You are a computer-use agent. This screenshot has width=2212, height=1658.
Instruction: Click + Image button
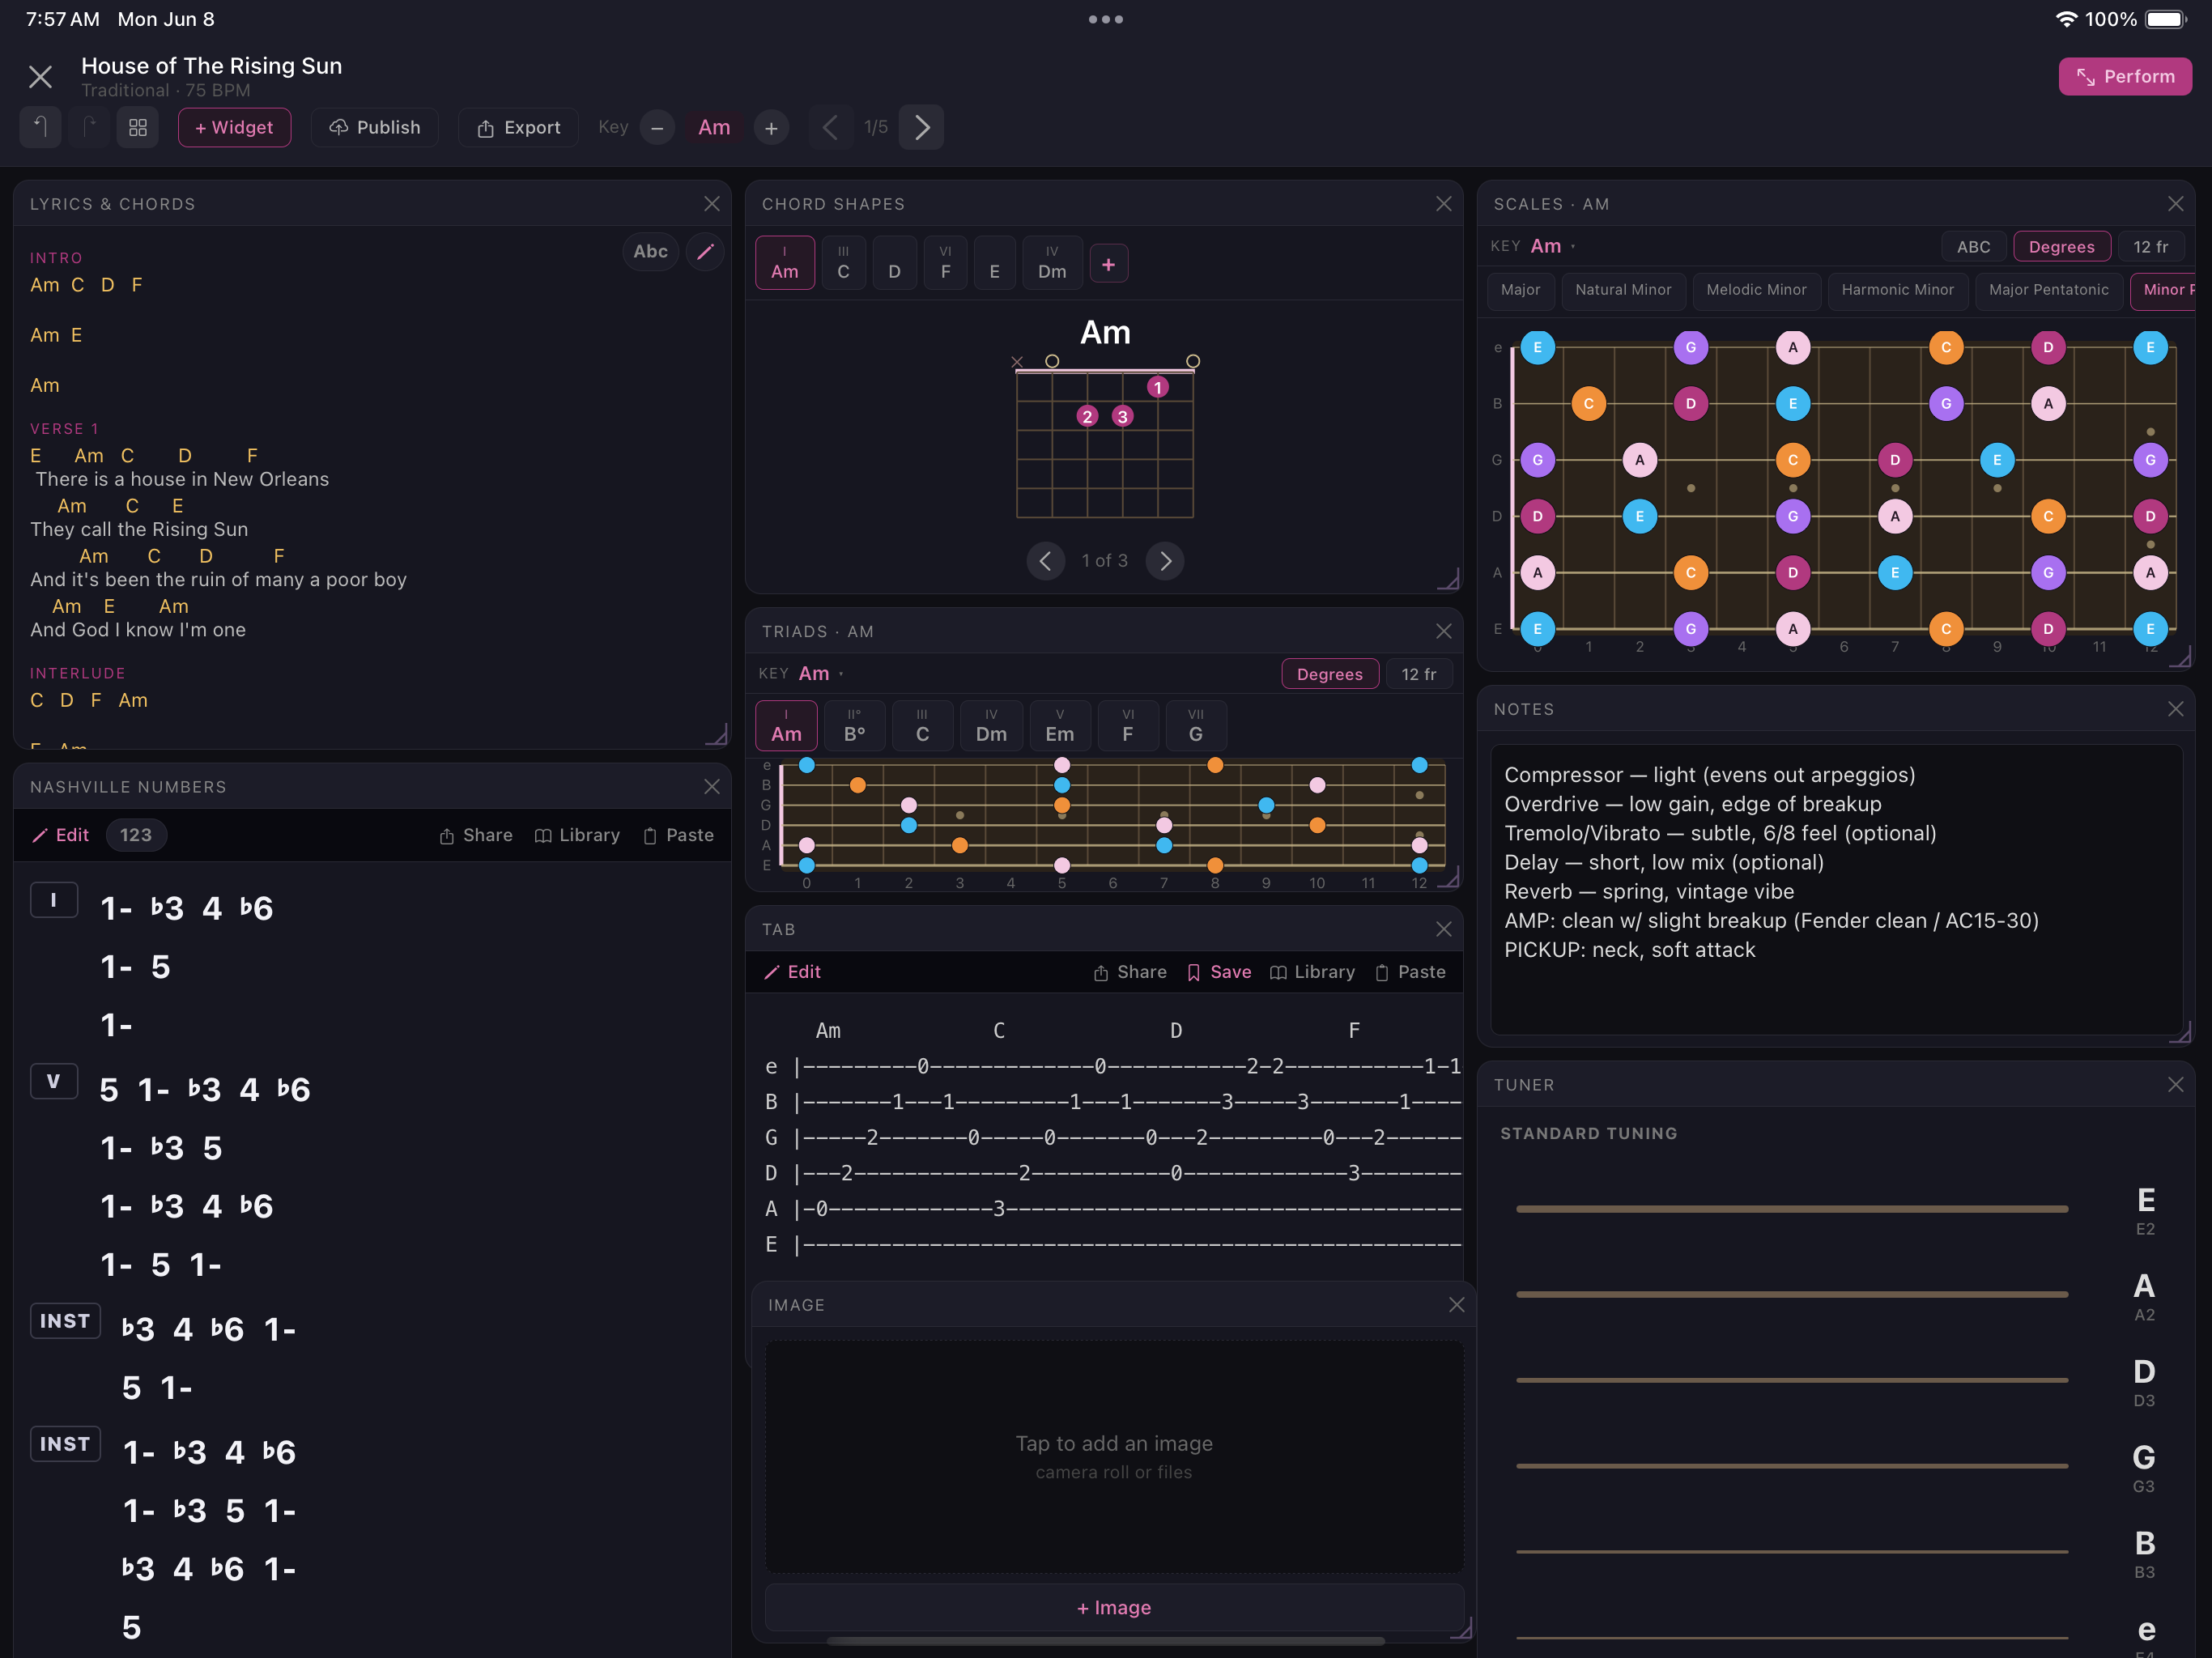[x=1114, y=1608]
